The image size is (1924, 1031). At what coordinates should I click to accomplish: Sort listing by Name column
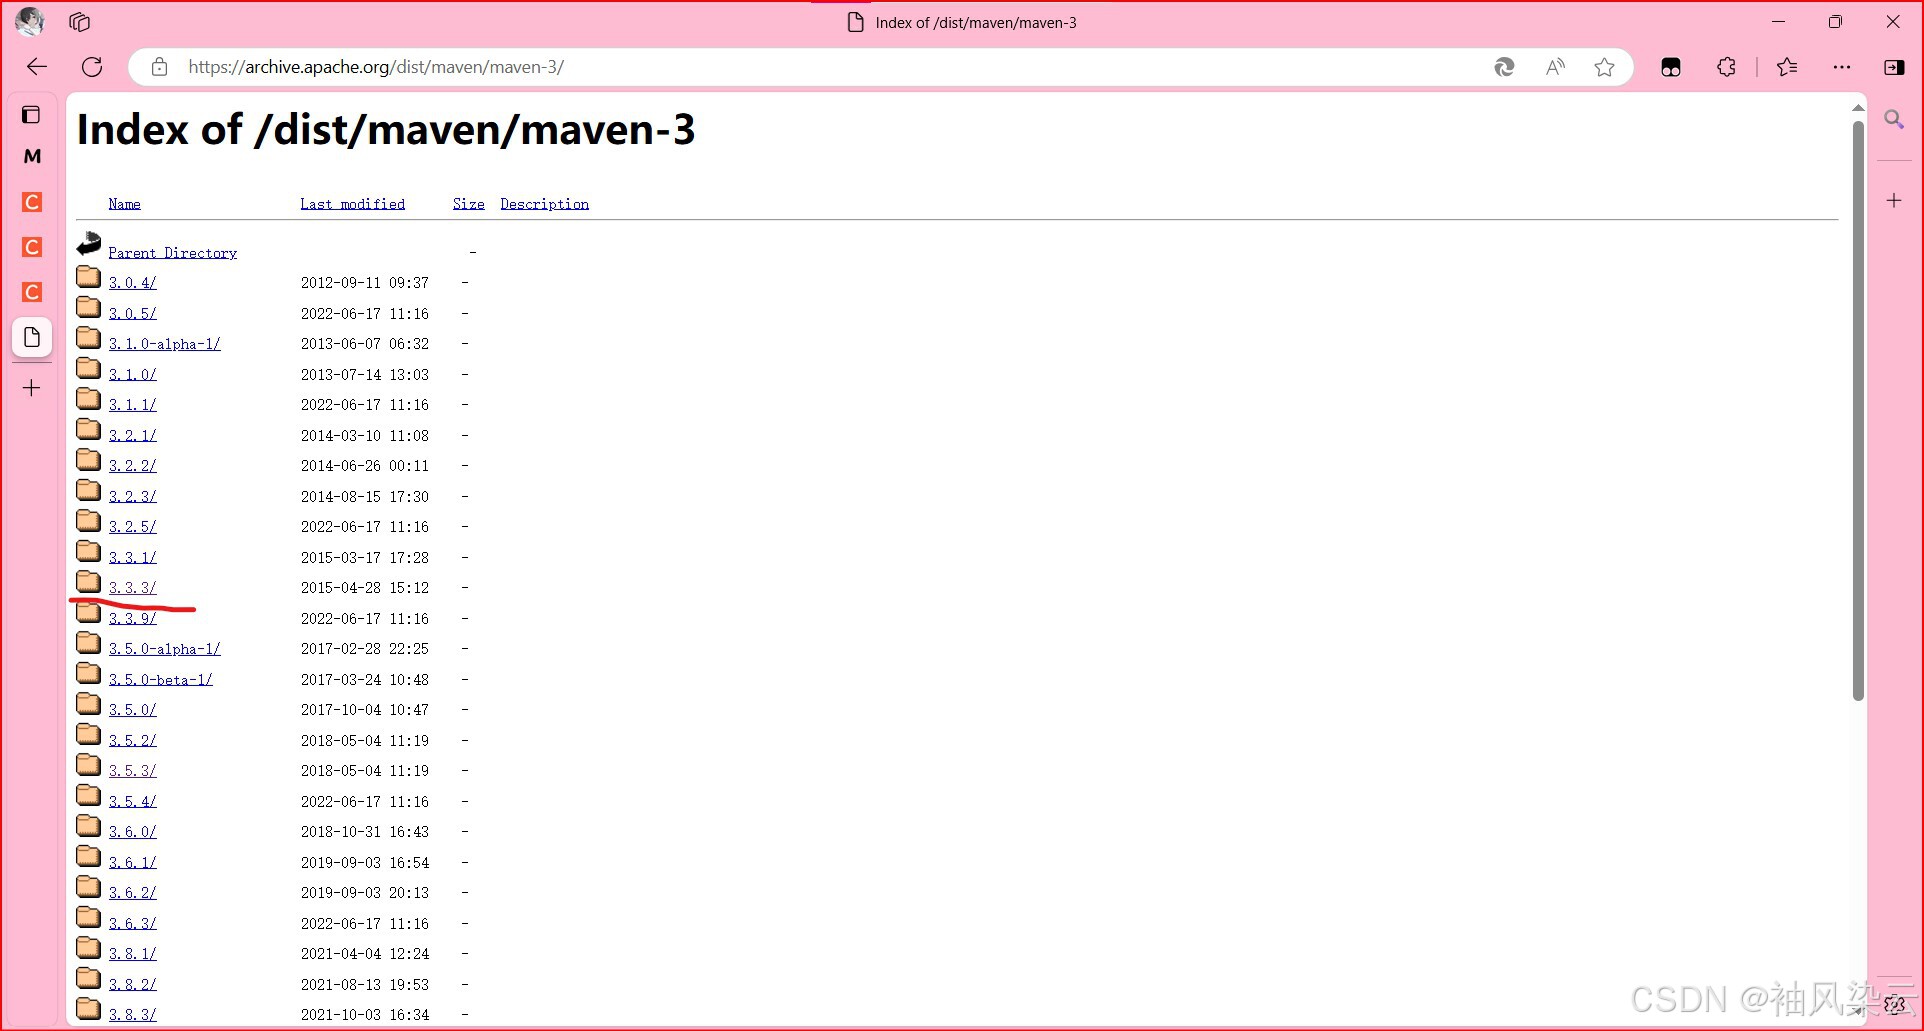[x=125, y=204]
